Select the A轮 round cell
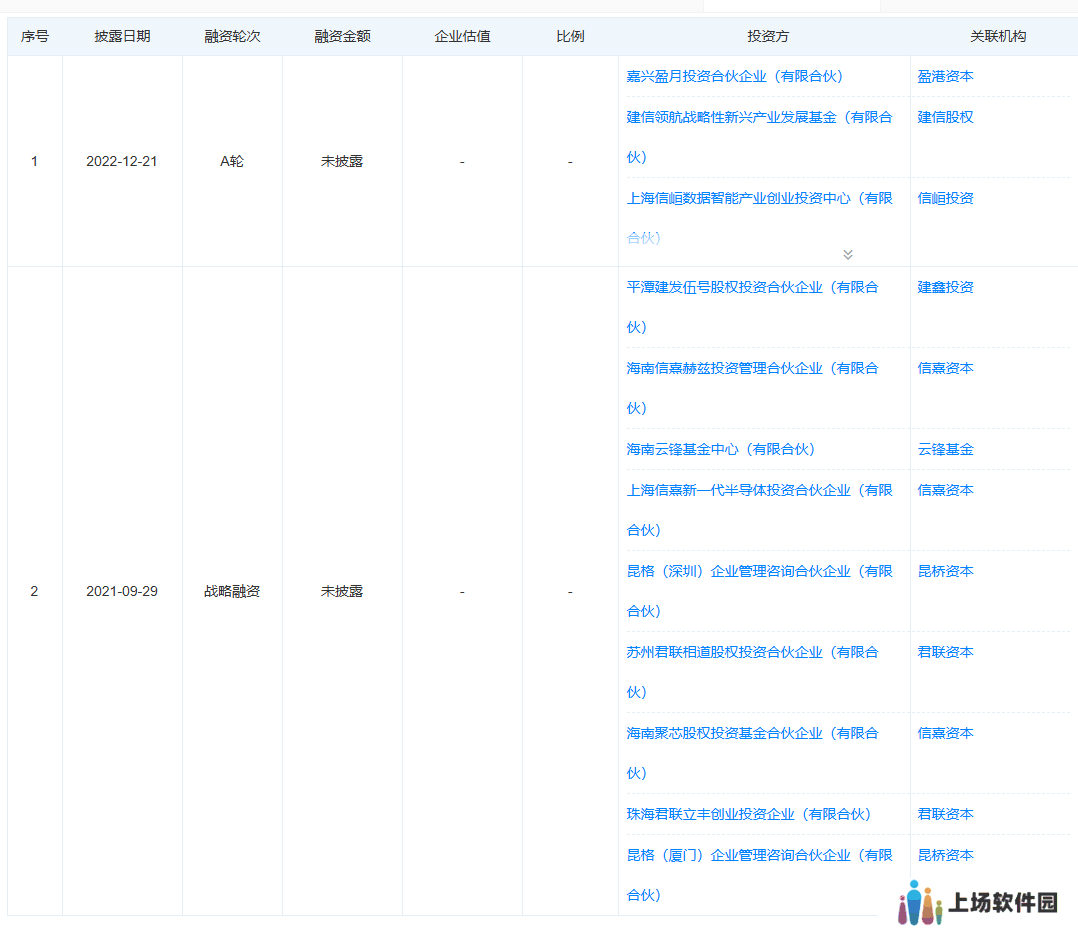The image size is (1078, 928). point(232,162)
